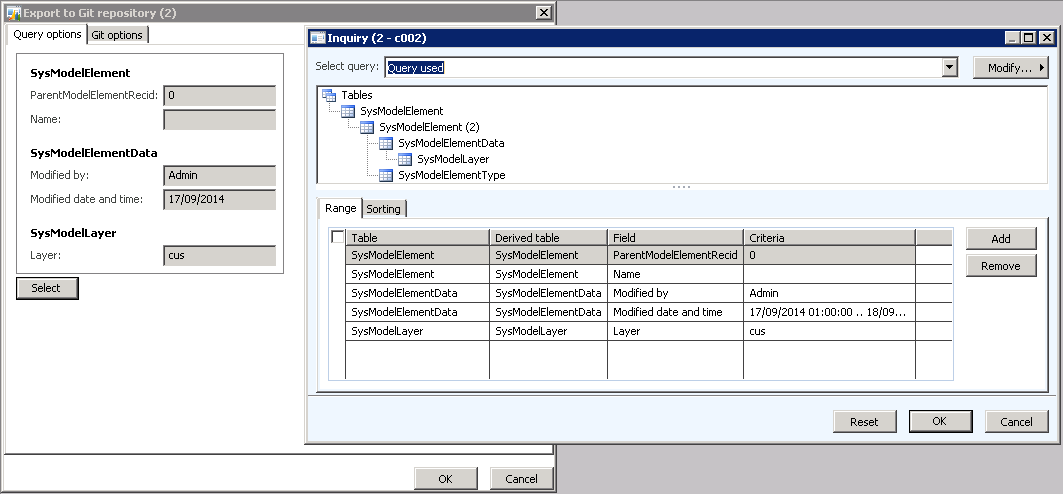
Task: Click the Modified by input field
Action: coord(219,175)
